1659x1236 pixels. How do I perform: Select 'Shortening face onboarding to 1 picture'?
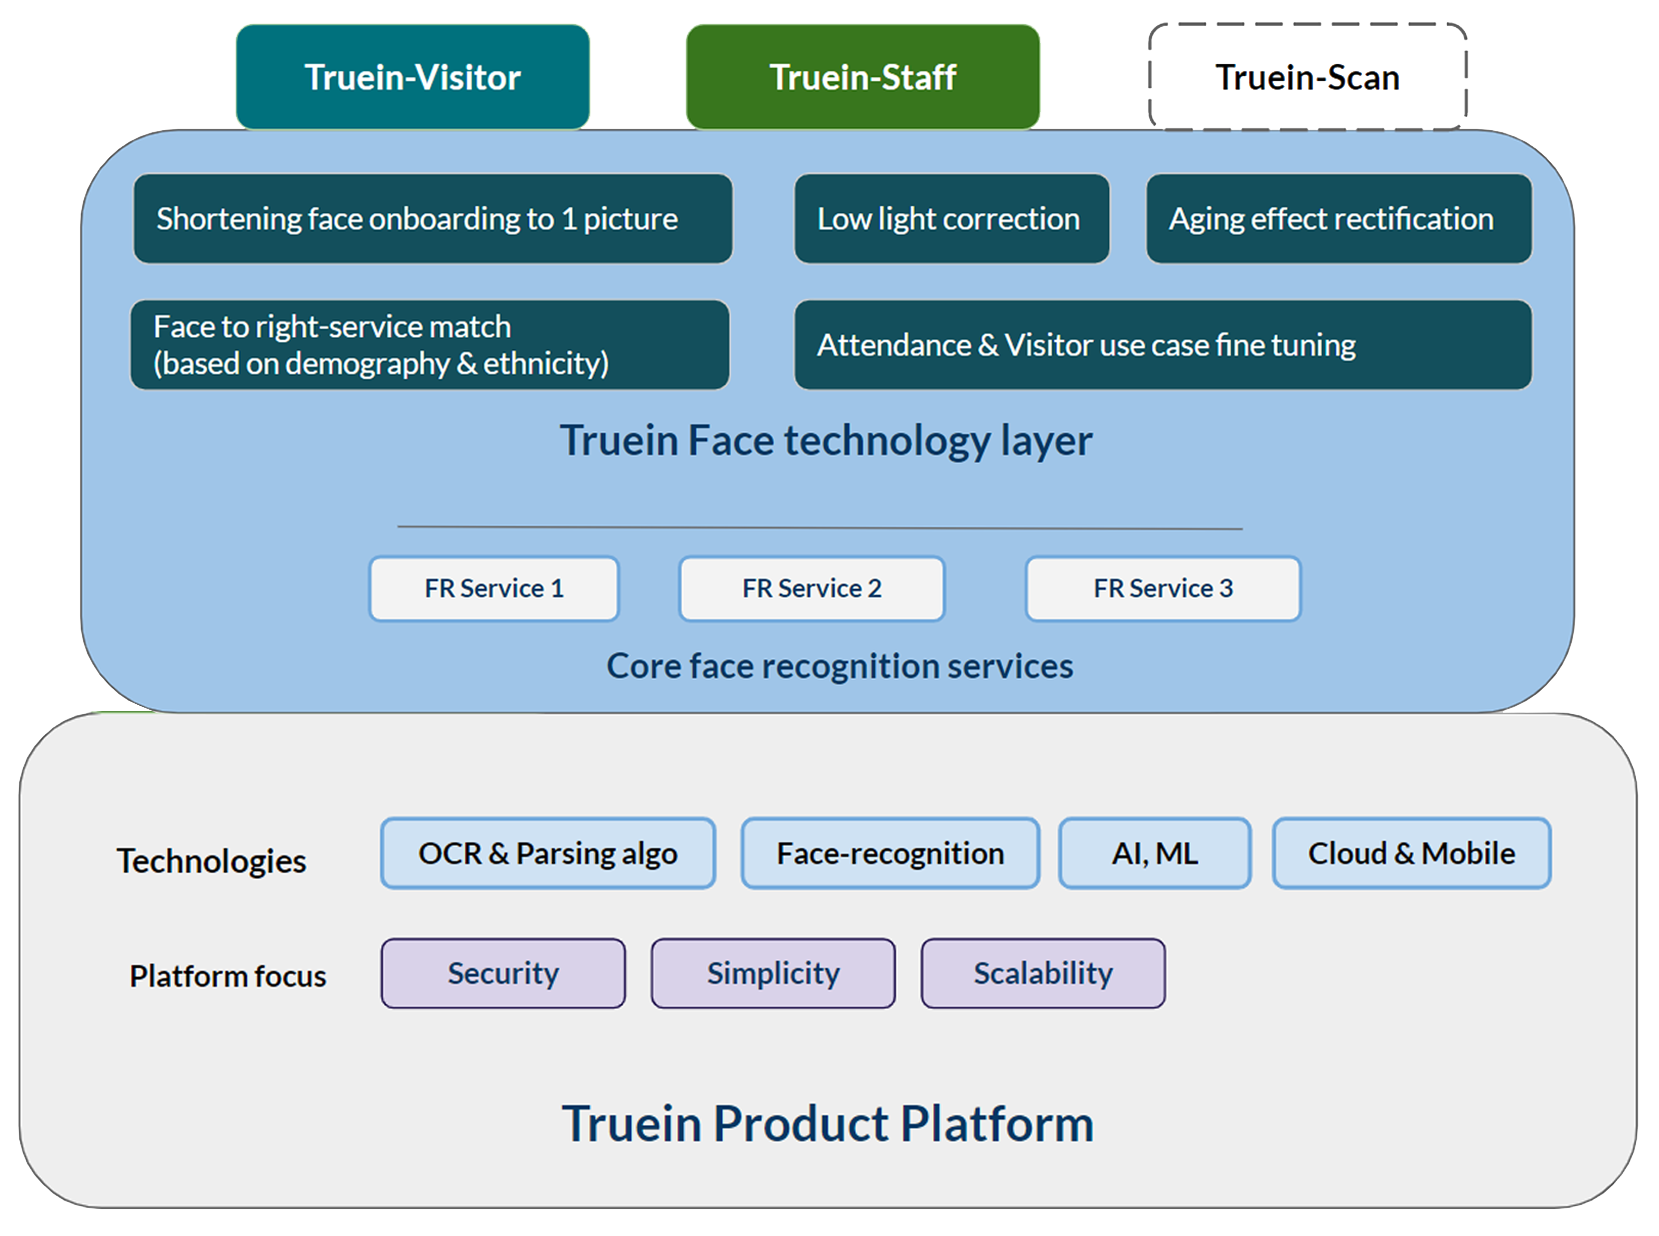433,219
